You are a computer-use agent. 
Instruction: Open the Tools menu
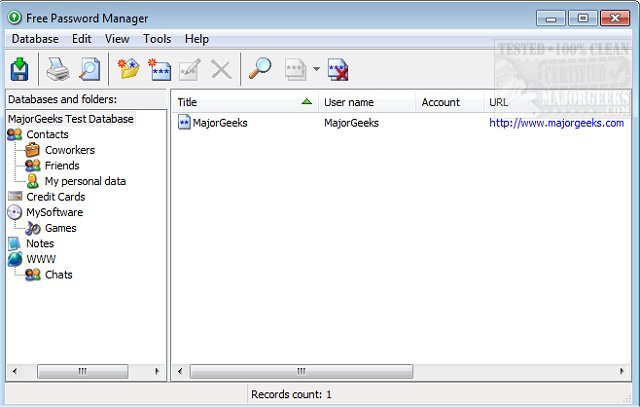[x=157, y=39]
